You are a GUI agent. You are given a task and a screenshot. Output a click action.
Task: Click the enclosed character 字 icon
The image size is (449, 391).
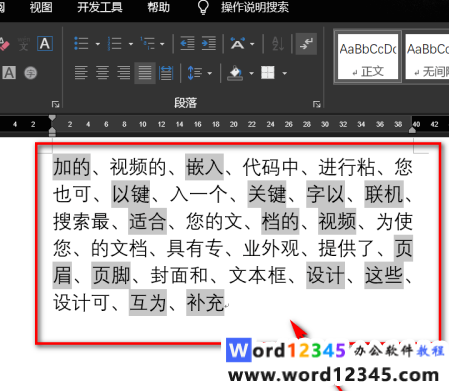[31, 73]
